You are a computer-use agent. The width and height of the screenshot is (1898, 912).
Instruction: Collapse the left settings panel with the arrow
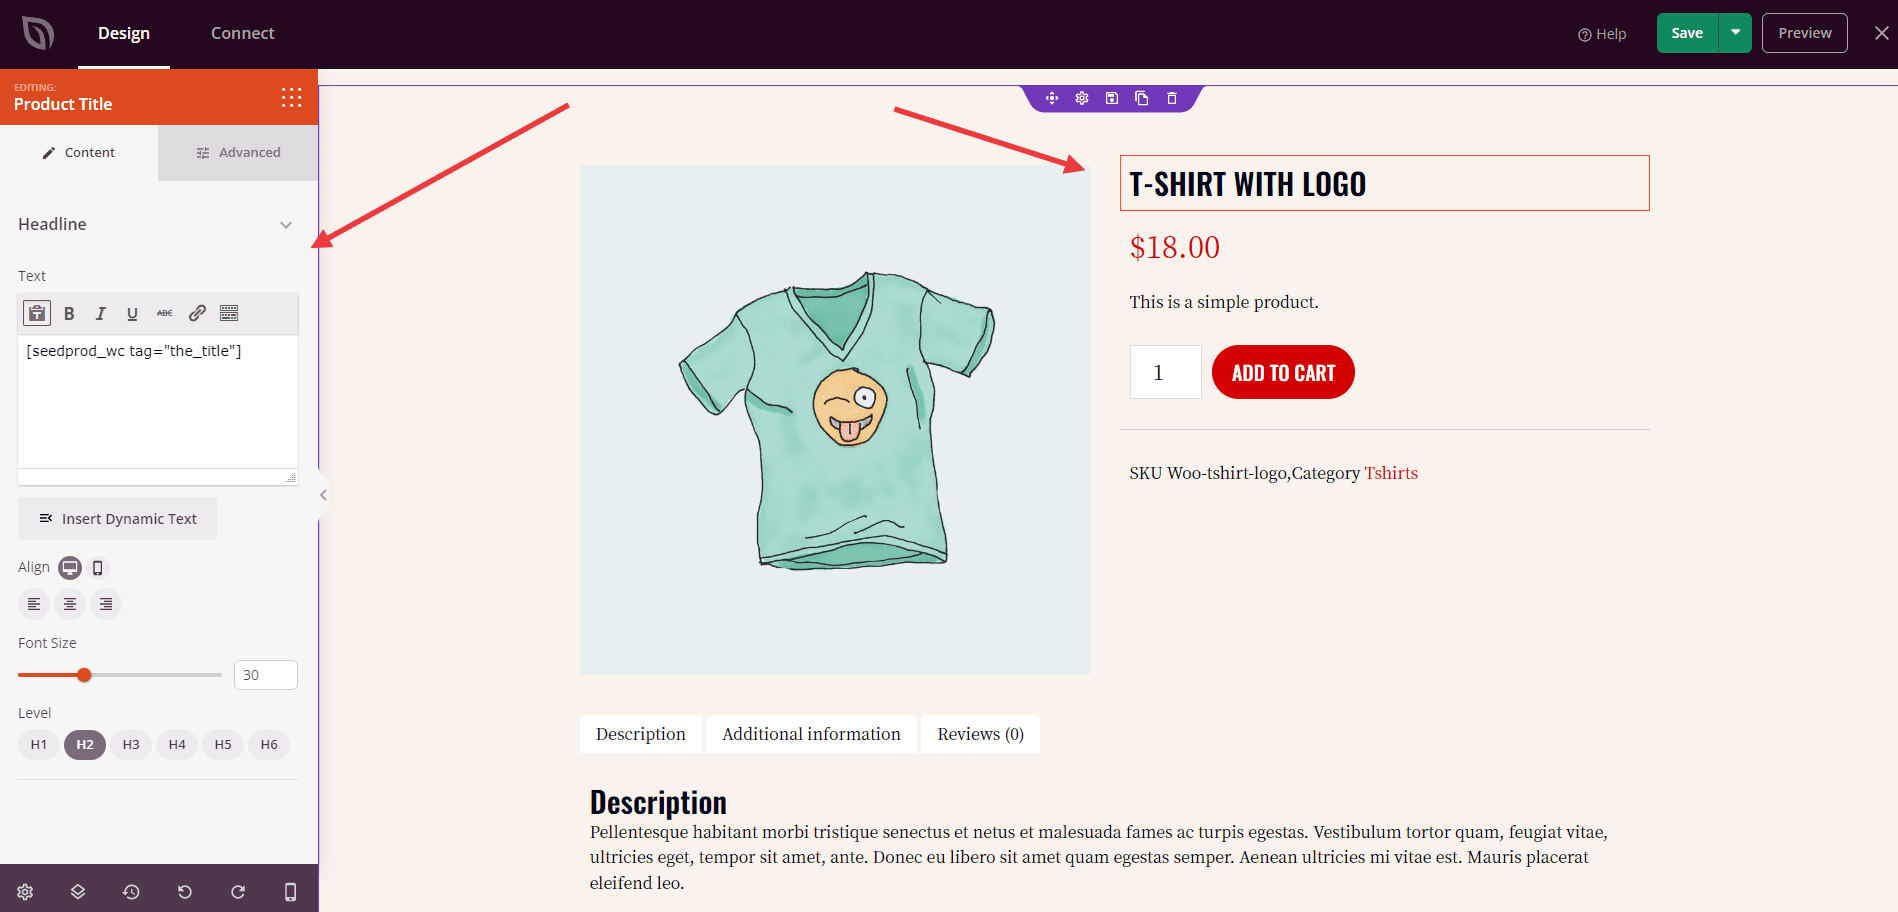click(x=322, y=494)
